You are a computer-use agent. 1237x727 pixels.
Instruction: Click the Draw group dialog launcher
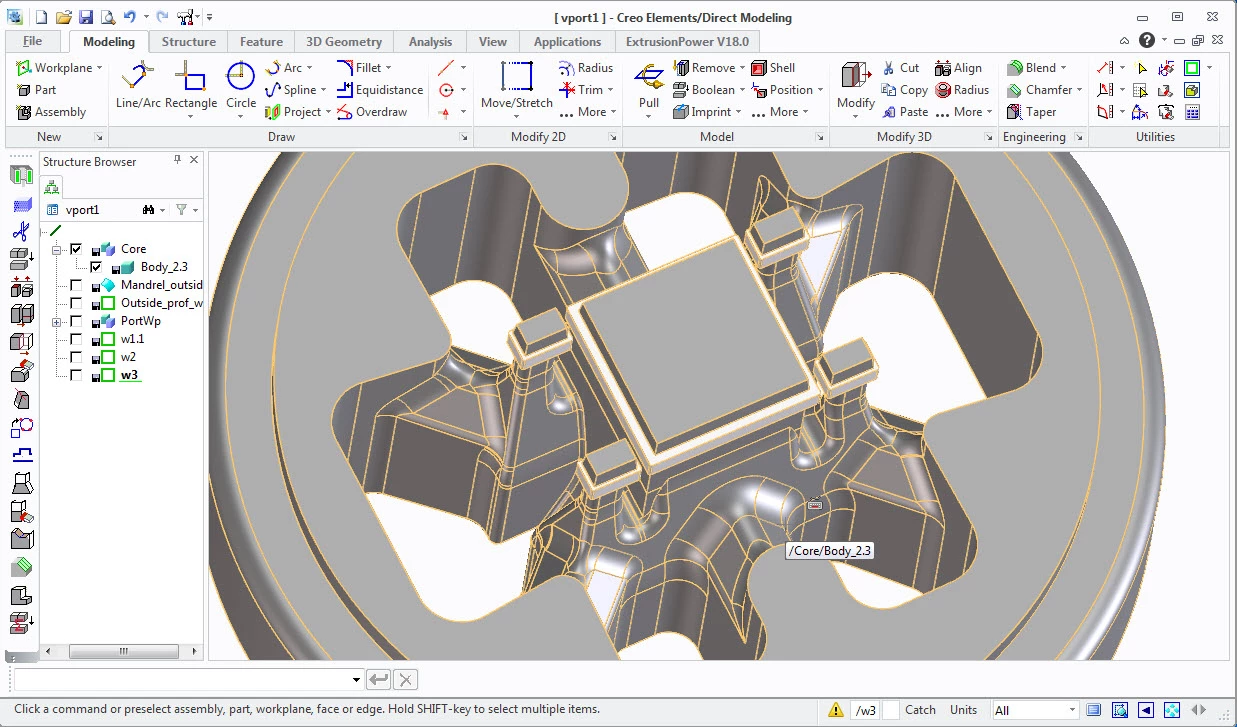pos(464,137)
